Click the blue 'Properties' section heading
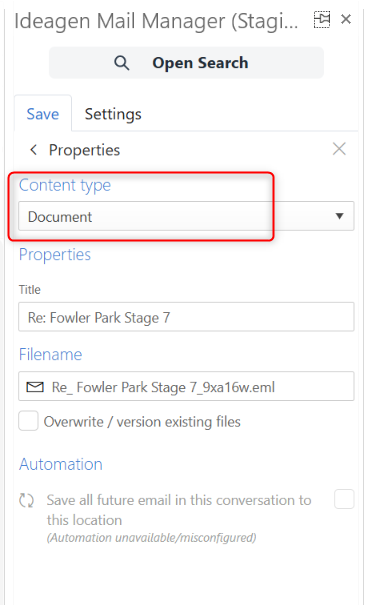This screenshot has width=366, height=605. [55, 255]
